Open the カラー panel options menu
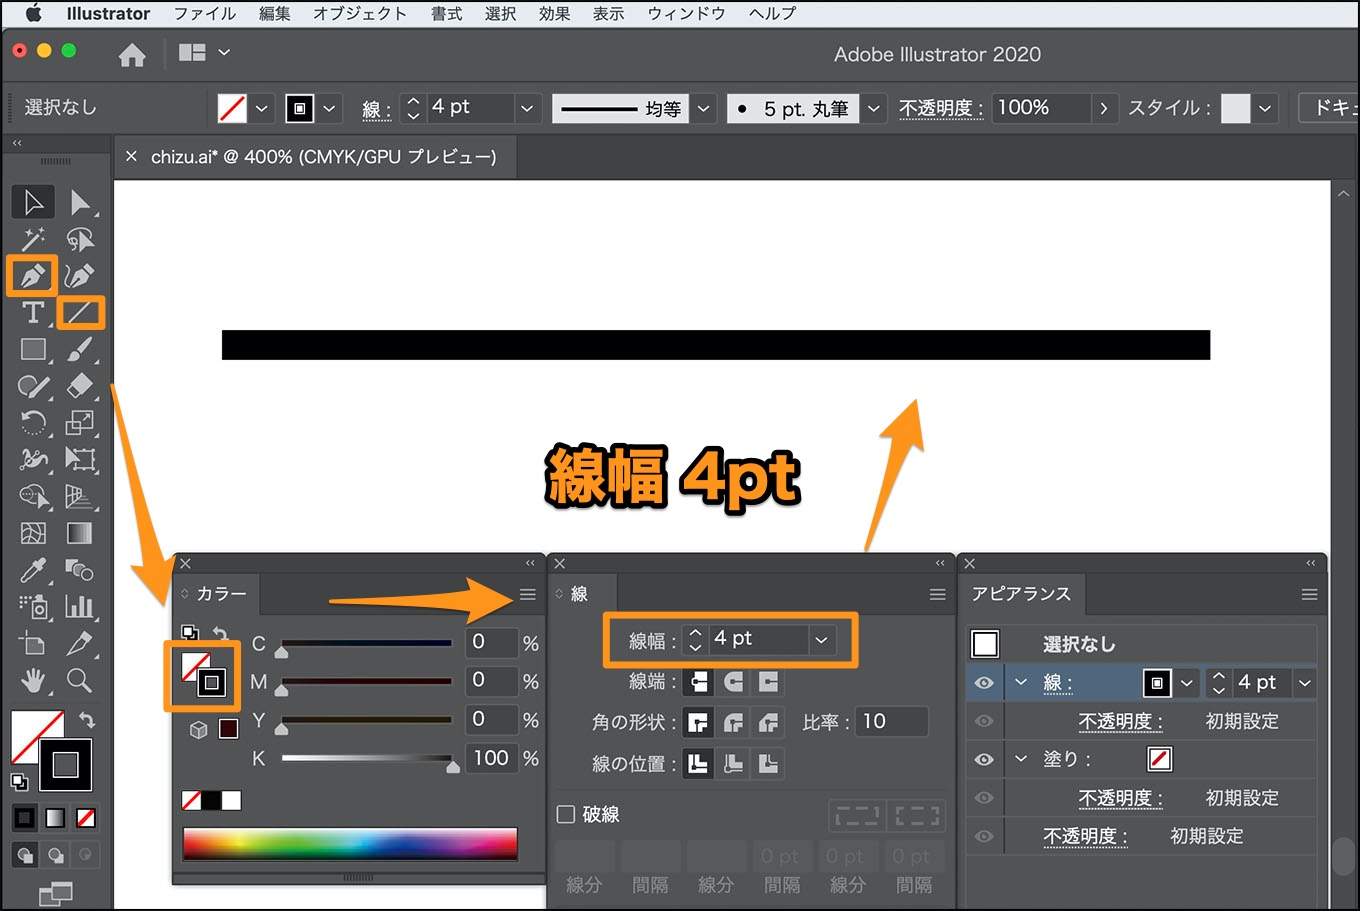The width and height of the screenshot is (1360, 911). tap(528, 595)
